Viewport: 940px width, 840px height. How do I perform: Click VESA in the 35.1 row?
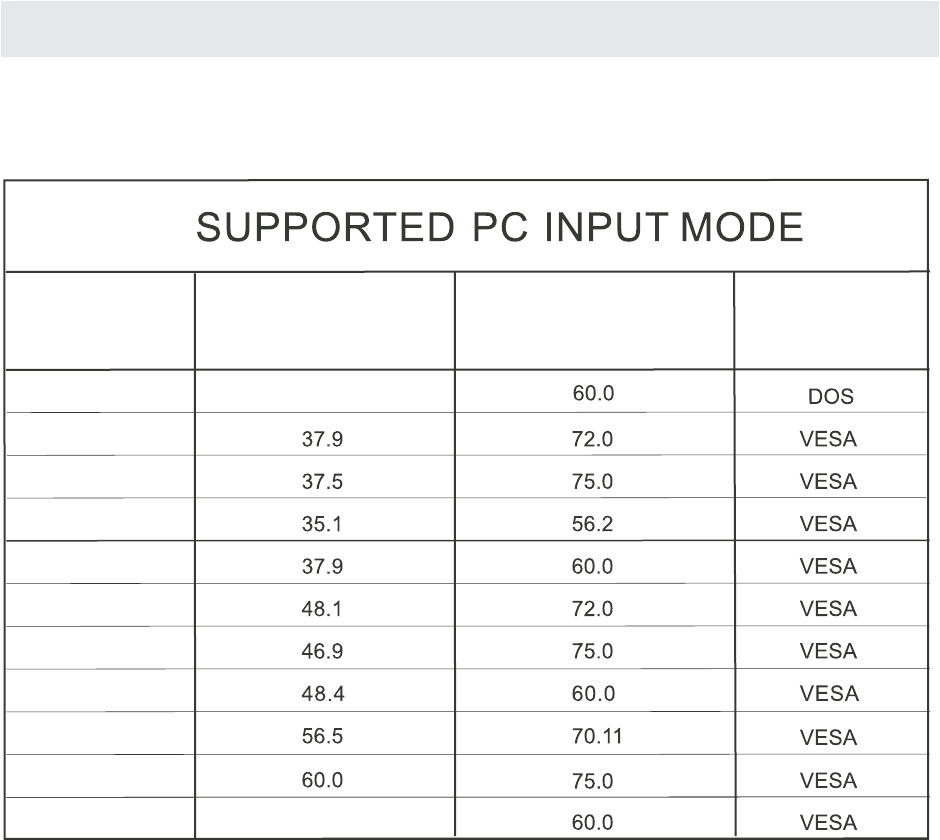(828, 524)
